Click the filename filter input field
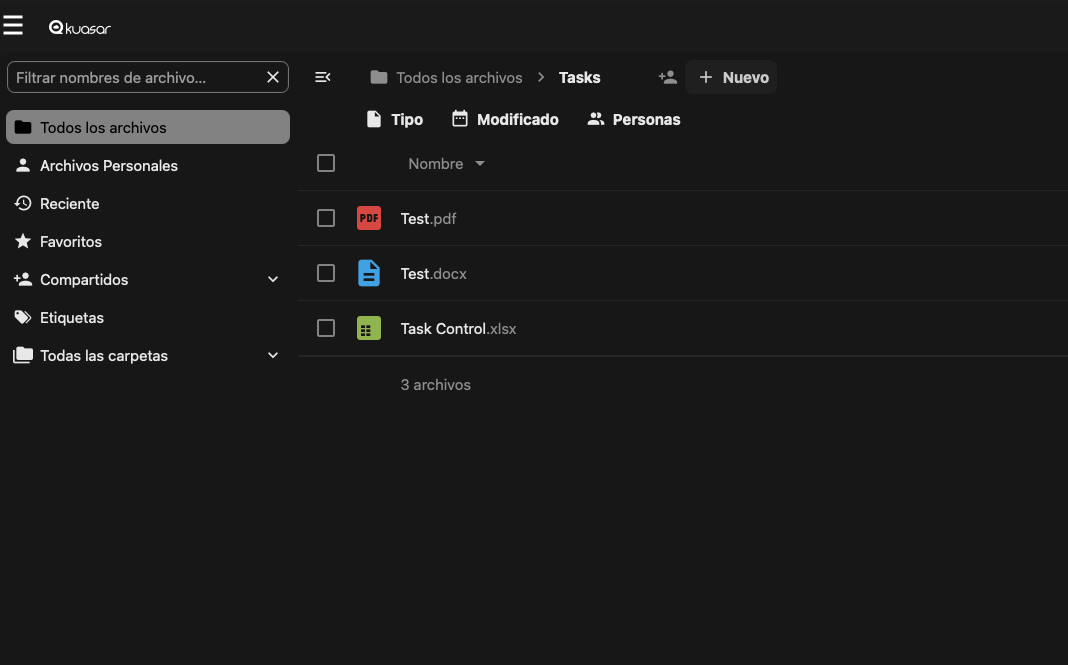Viewport: 1068px width, 665px height. click(130, 77)
